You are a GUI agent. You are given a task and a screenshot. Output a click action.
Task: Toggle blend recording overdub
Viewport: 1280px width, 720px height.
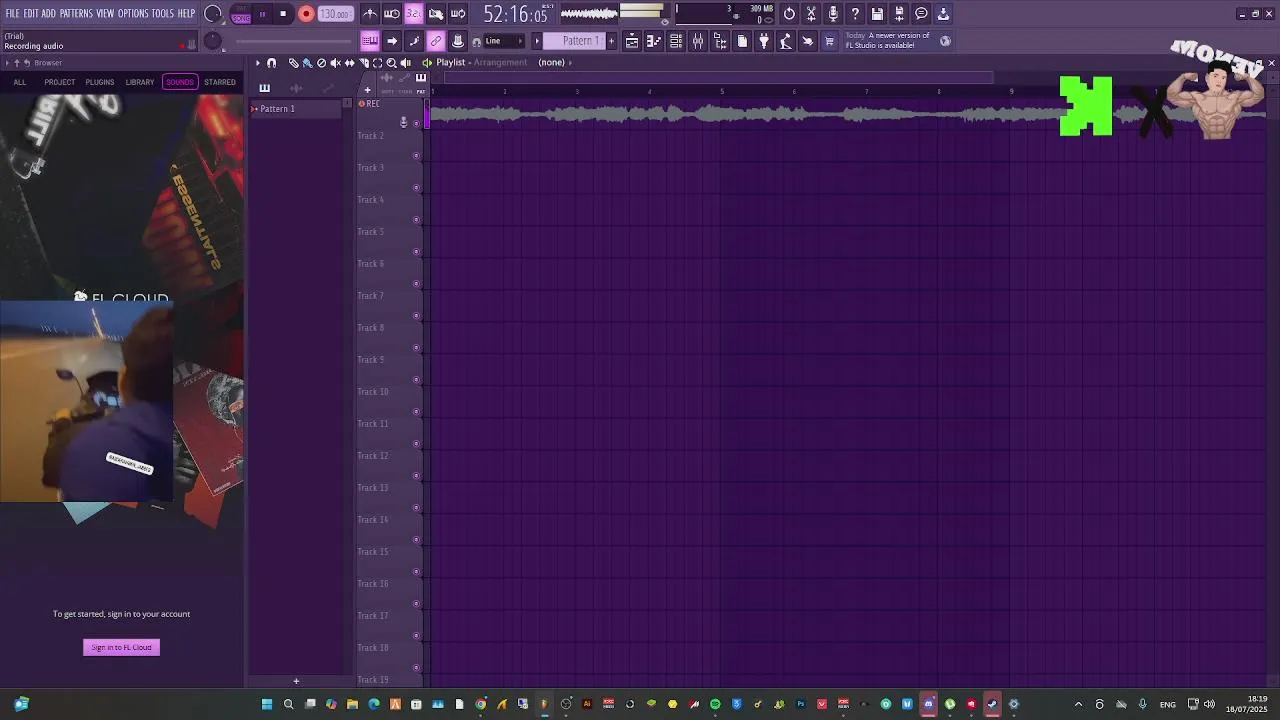tap(436, 14)
